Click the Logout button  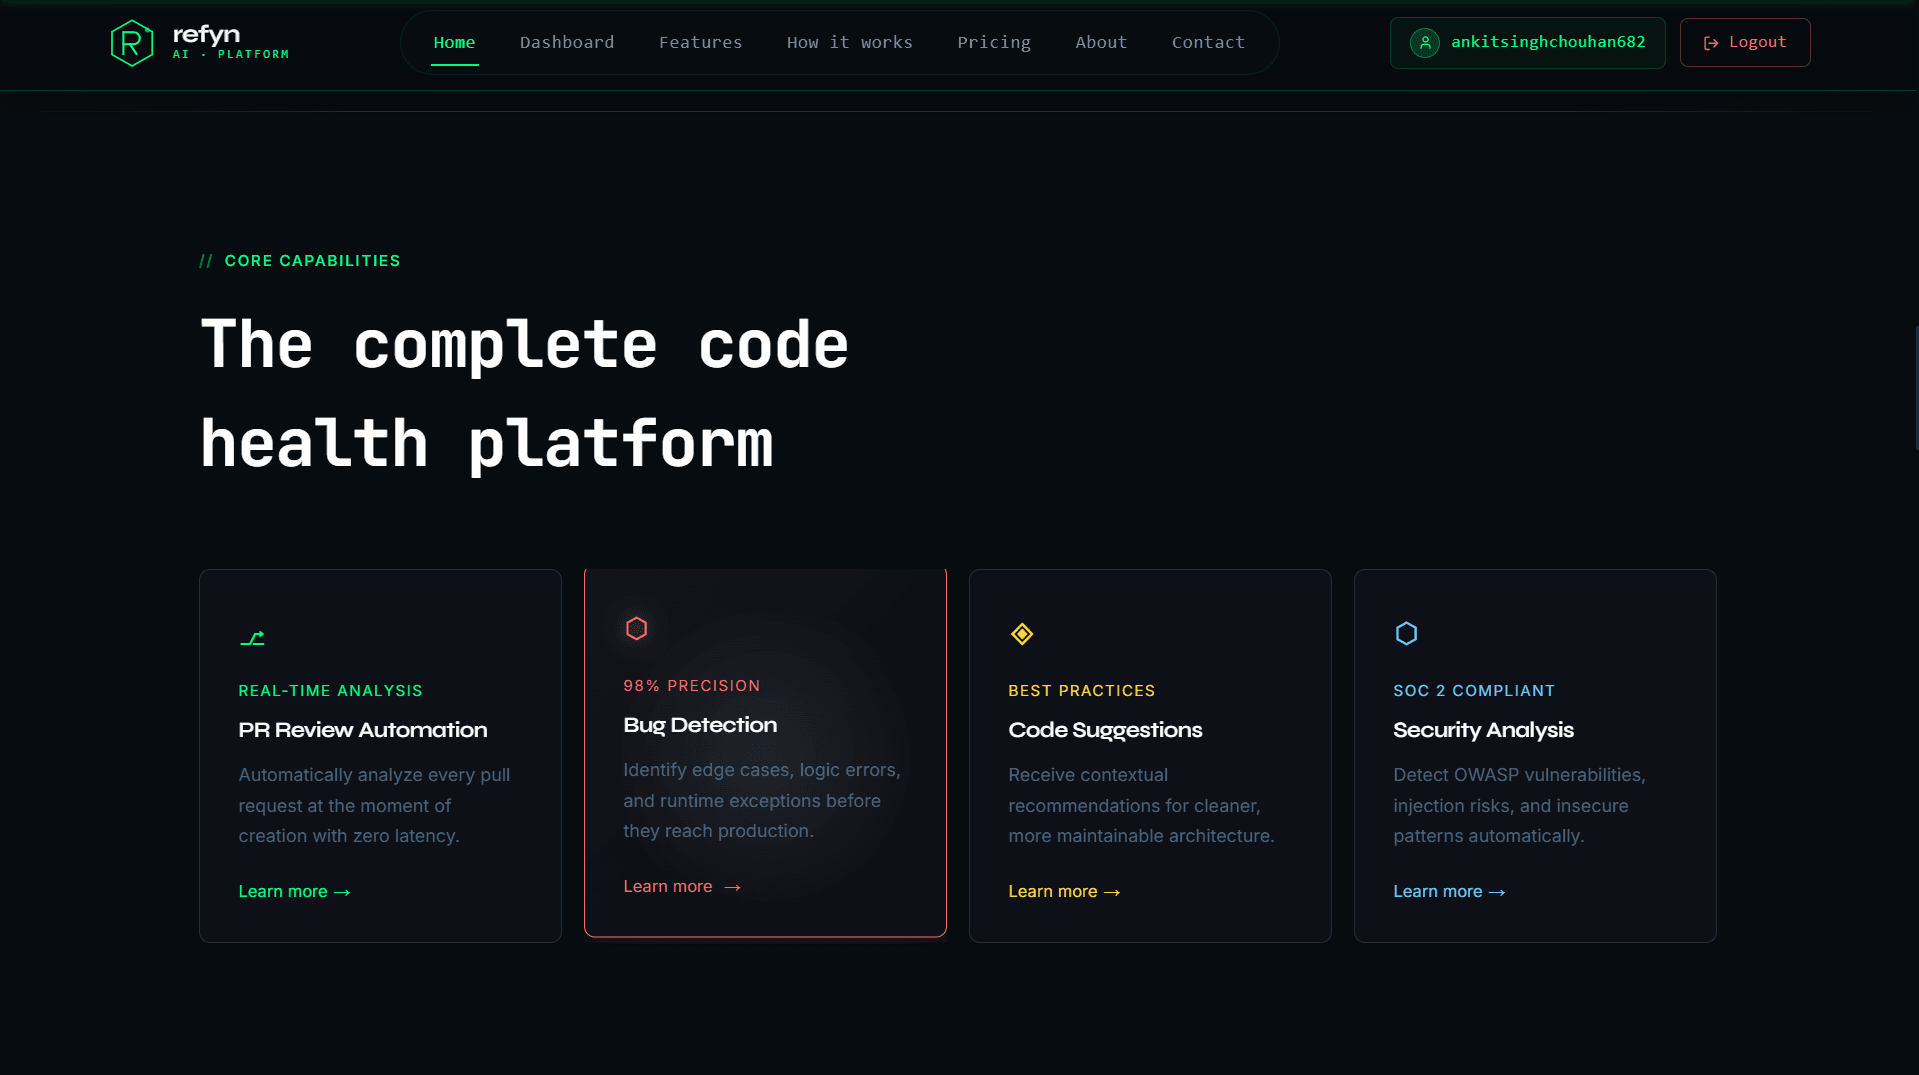[x=1744, y=42]
